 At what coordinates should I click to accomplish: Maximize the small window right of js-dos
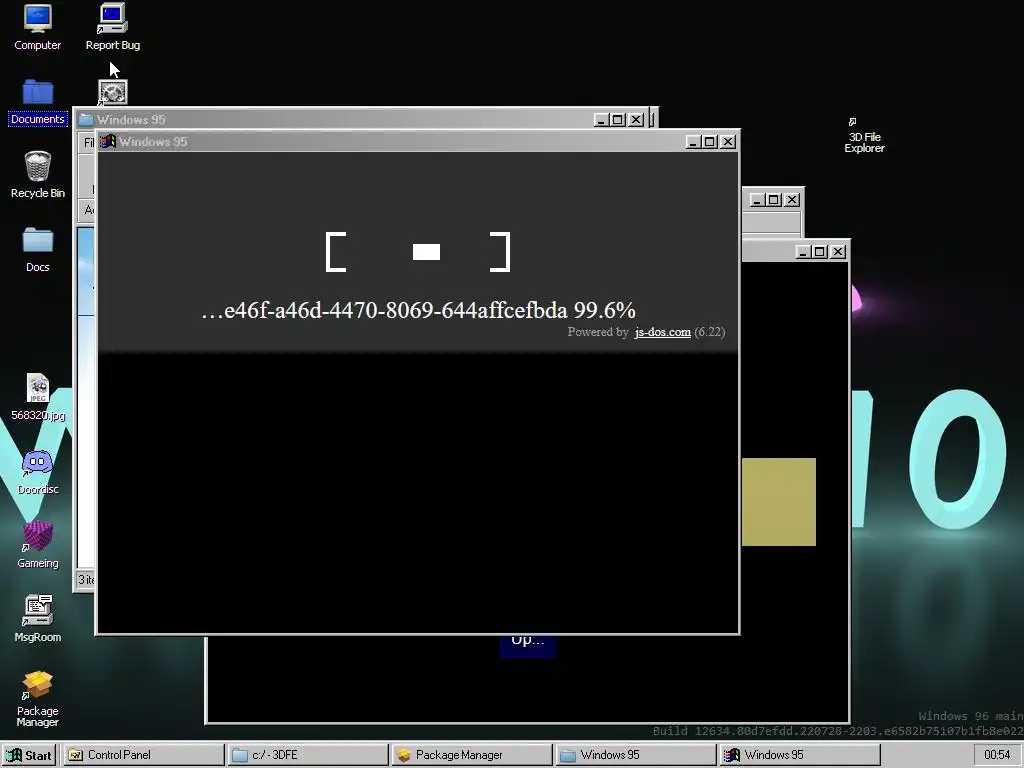pos(774,200)
